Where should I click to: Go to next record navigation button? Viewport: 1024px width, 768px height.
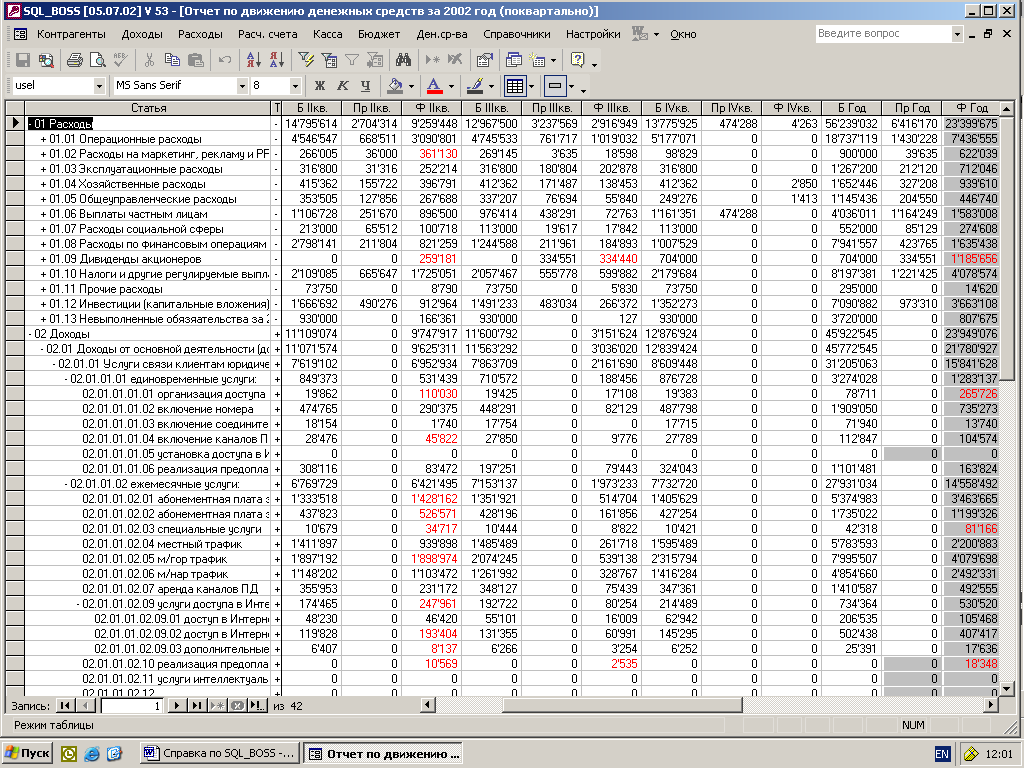click(x=177, y=705)
